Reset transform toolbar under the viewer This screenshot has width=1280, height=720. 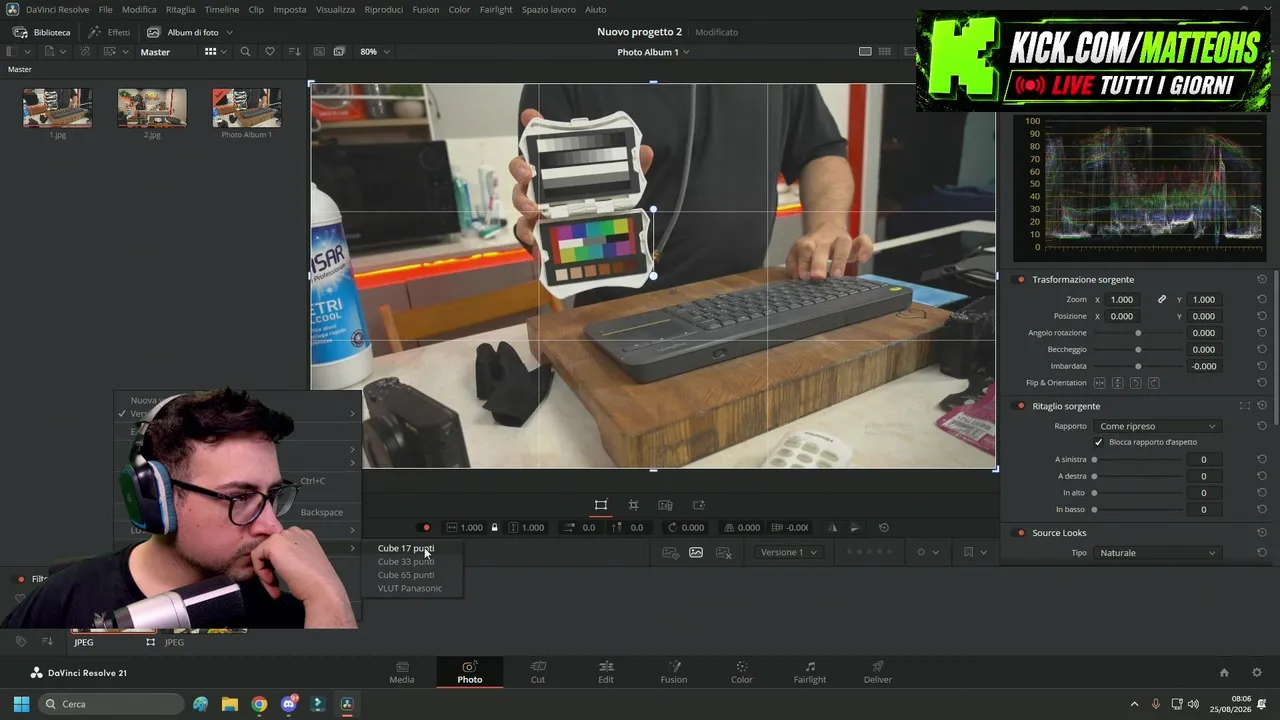[x=884, y=528]
